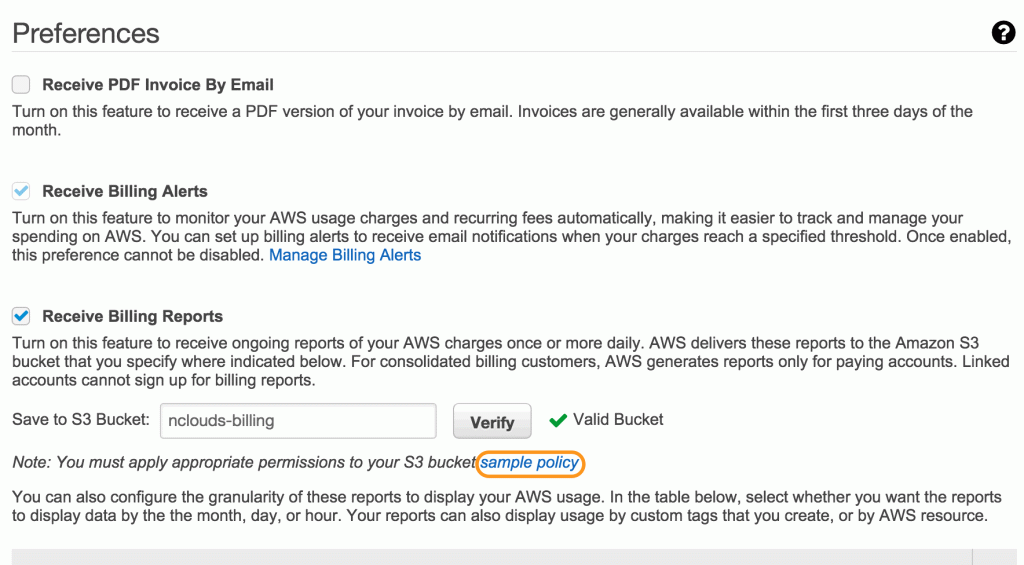Click the billing reports description paragraph
This screenshot has height=565, width=1024.
(511, 361)
